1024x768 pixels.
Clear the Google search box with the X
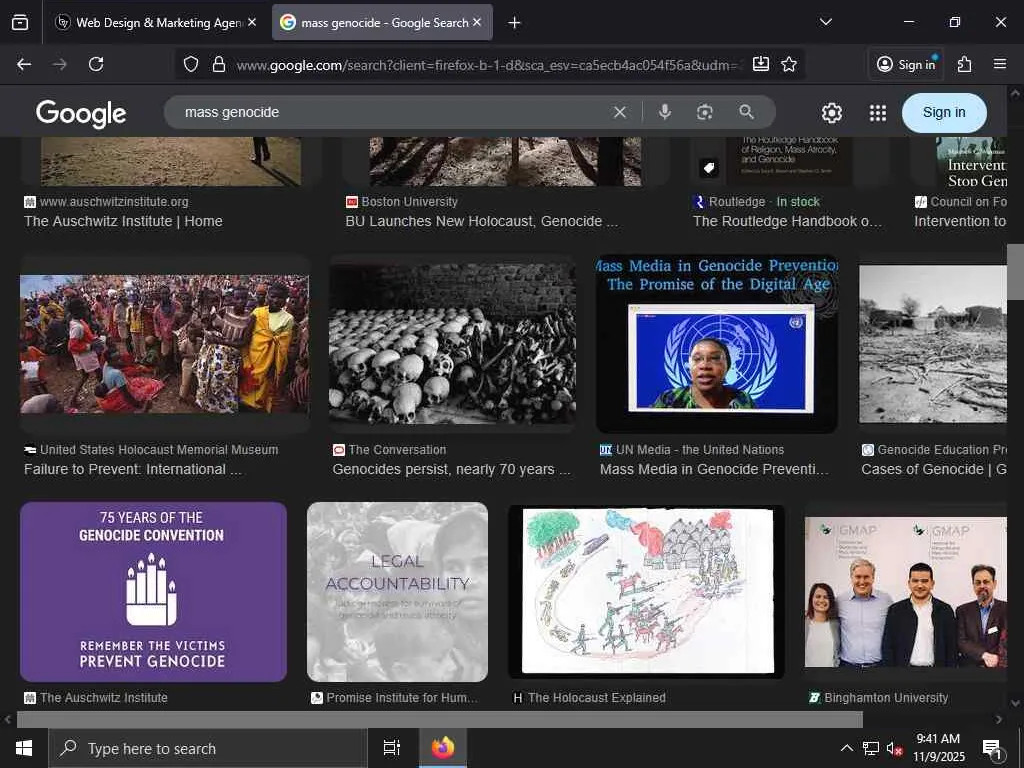tap(620, 112)
